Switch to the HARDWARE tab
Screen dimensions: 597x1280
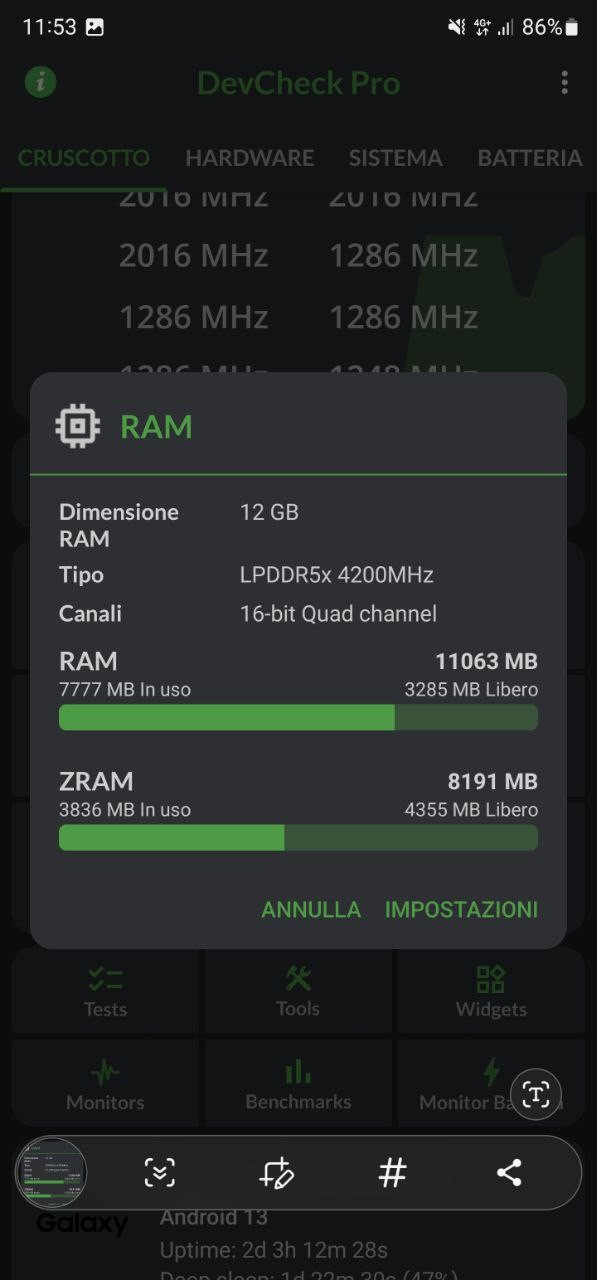(250, 158)
